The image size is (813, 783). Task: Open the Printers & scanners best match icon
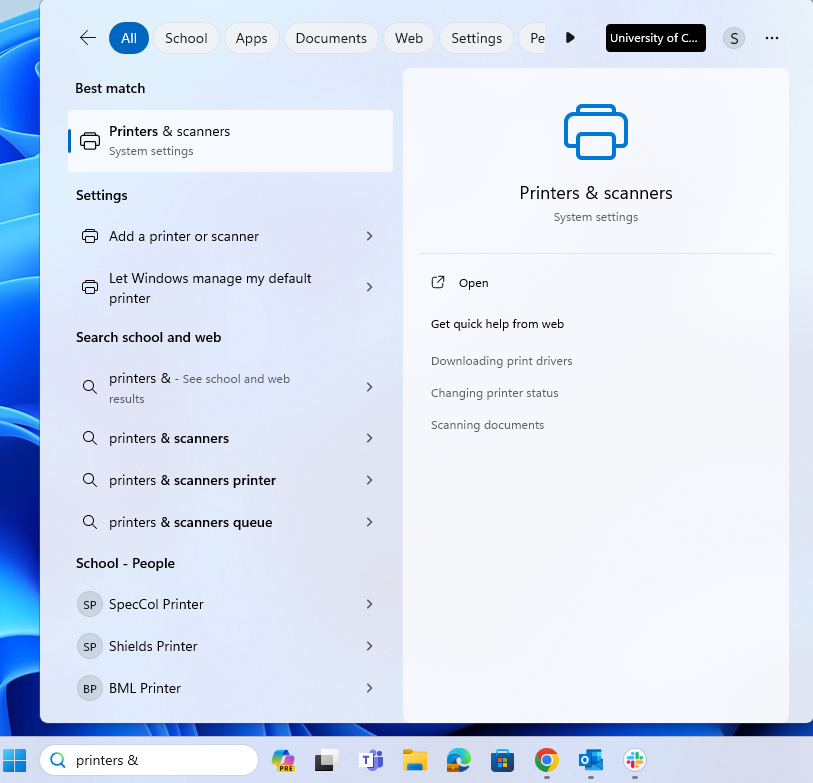click(x=87, y=140)
